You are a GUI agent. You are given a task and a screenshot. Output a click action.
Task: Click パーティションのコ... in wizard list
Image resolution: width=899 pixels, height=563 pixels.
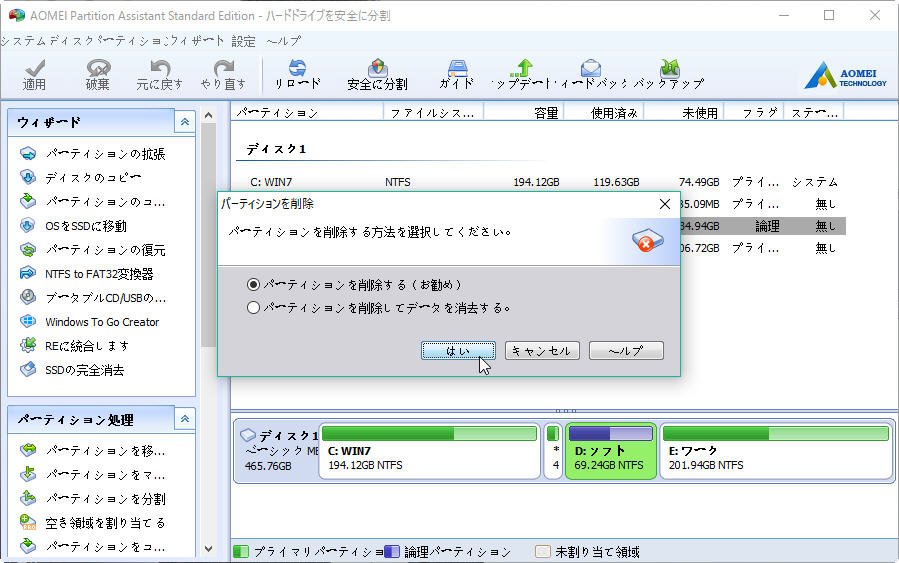click(x=105, y=202)
